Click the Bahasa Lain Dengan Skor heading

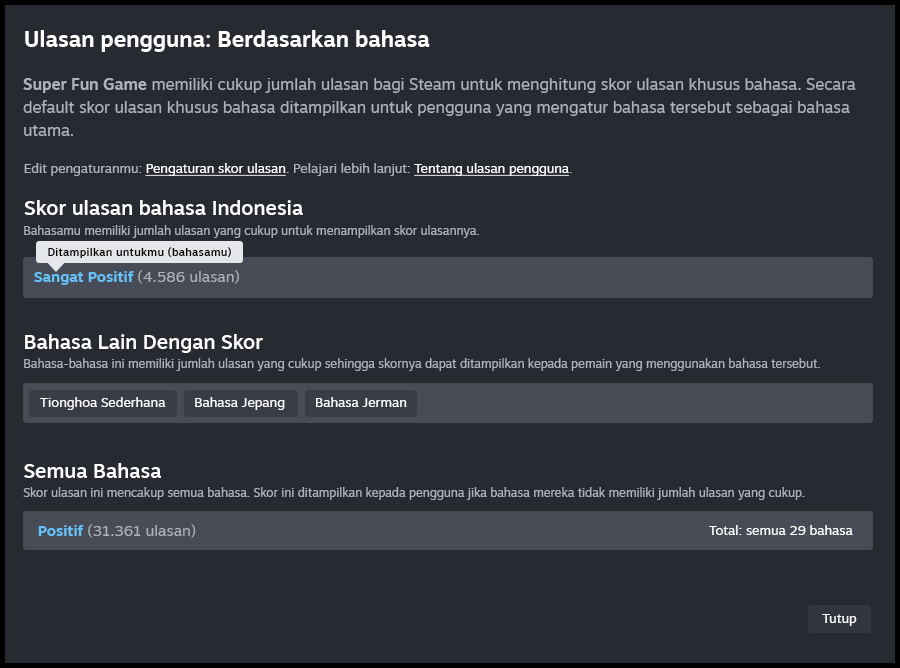pos(143,342)
